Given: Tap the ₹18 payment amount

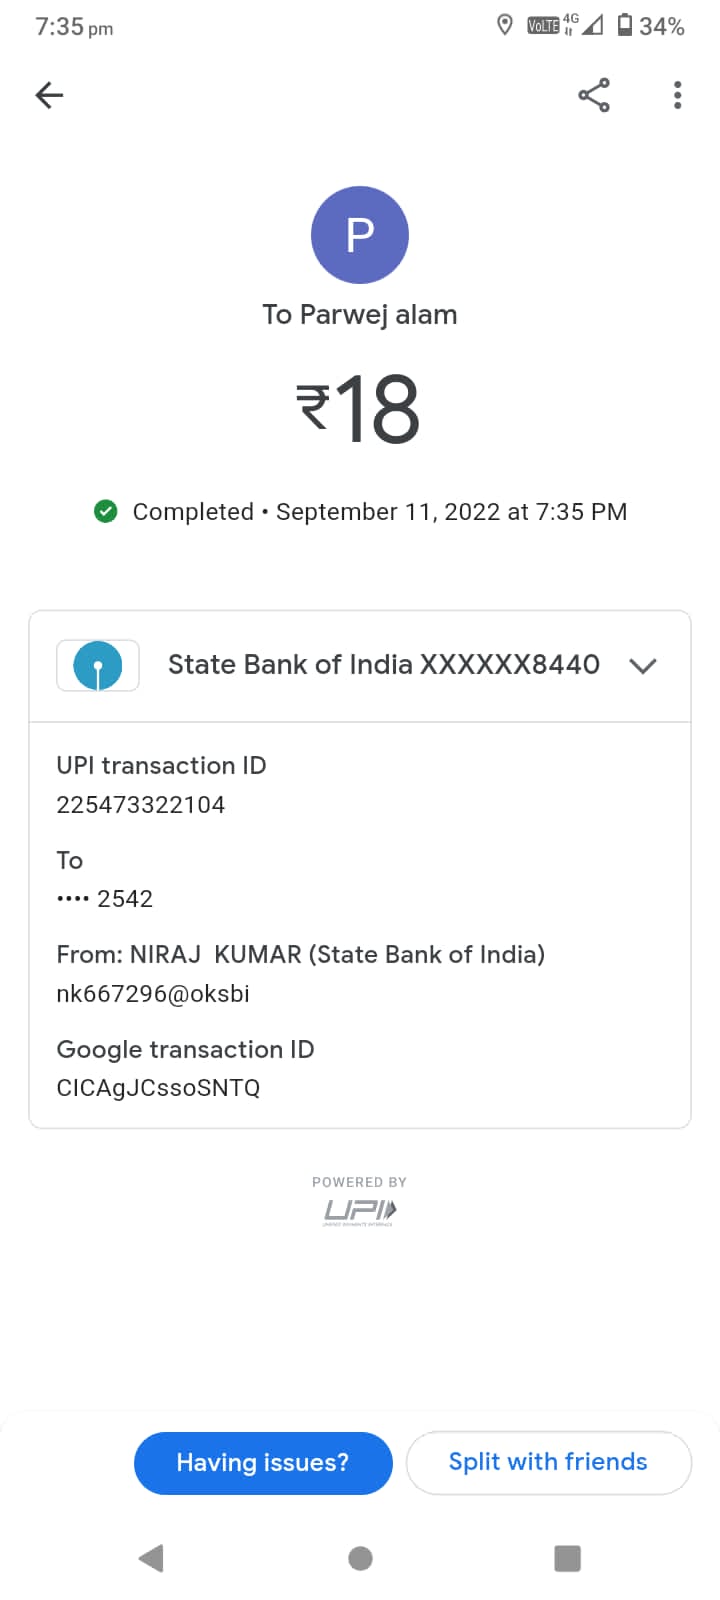Looking at the screenshot, I should [358, 408].
